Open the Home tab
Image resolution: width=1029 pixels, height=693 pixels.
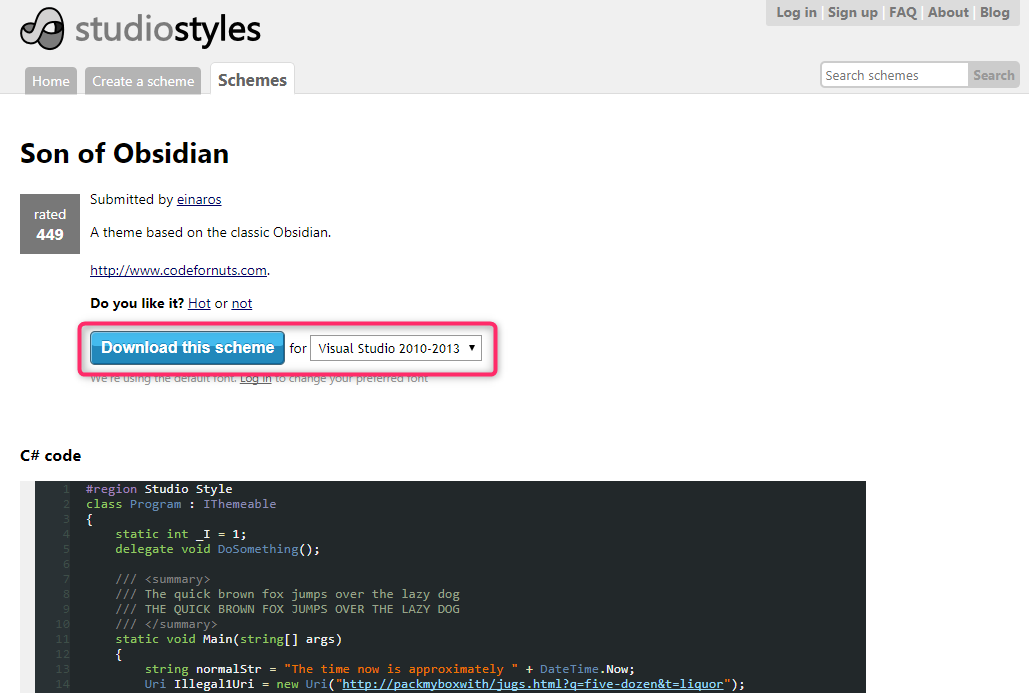click(50, 81)
